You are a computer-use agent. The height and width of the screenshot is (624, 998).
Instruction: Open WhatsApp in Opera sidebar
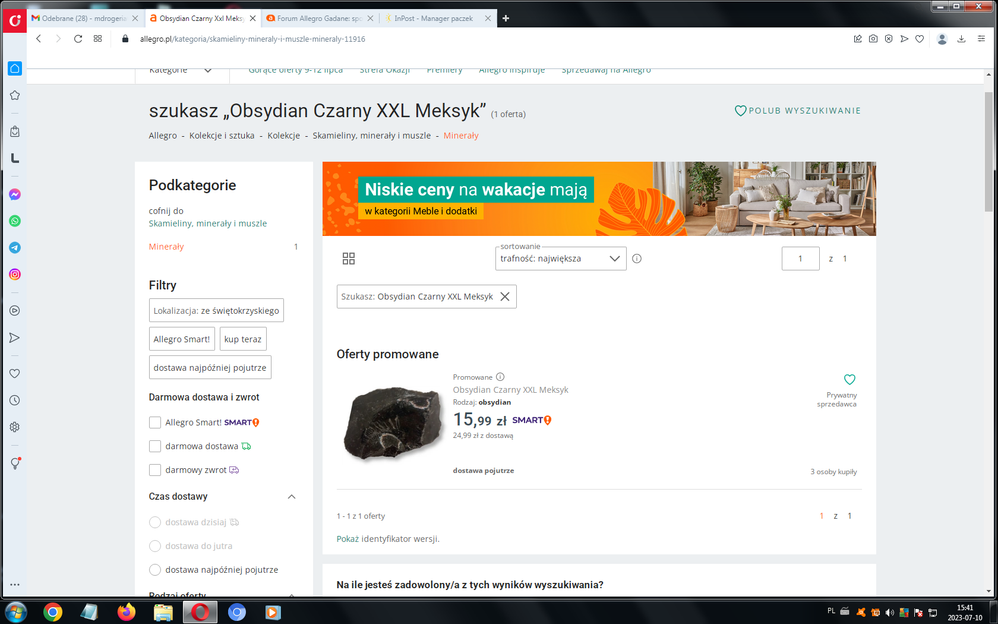[15, 221]
